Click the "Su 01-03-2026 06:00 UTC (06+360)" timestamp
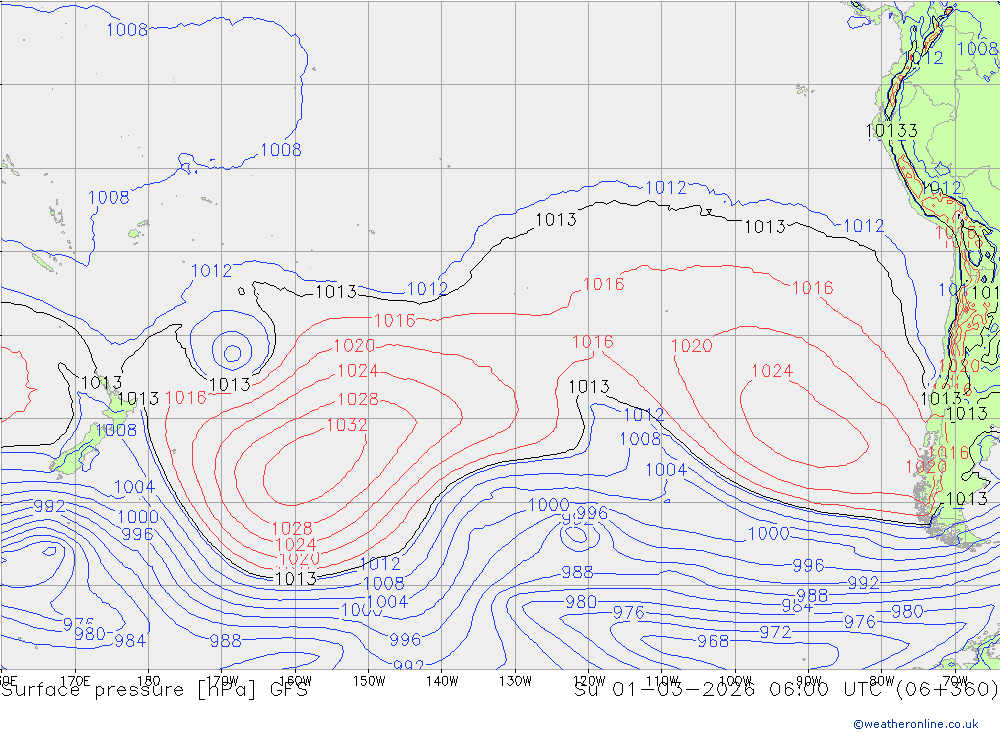The height and width of the screenshot is (733, 1000). point(786,690)
